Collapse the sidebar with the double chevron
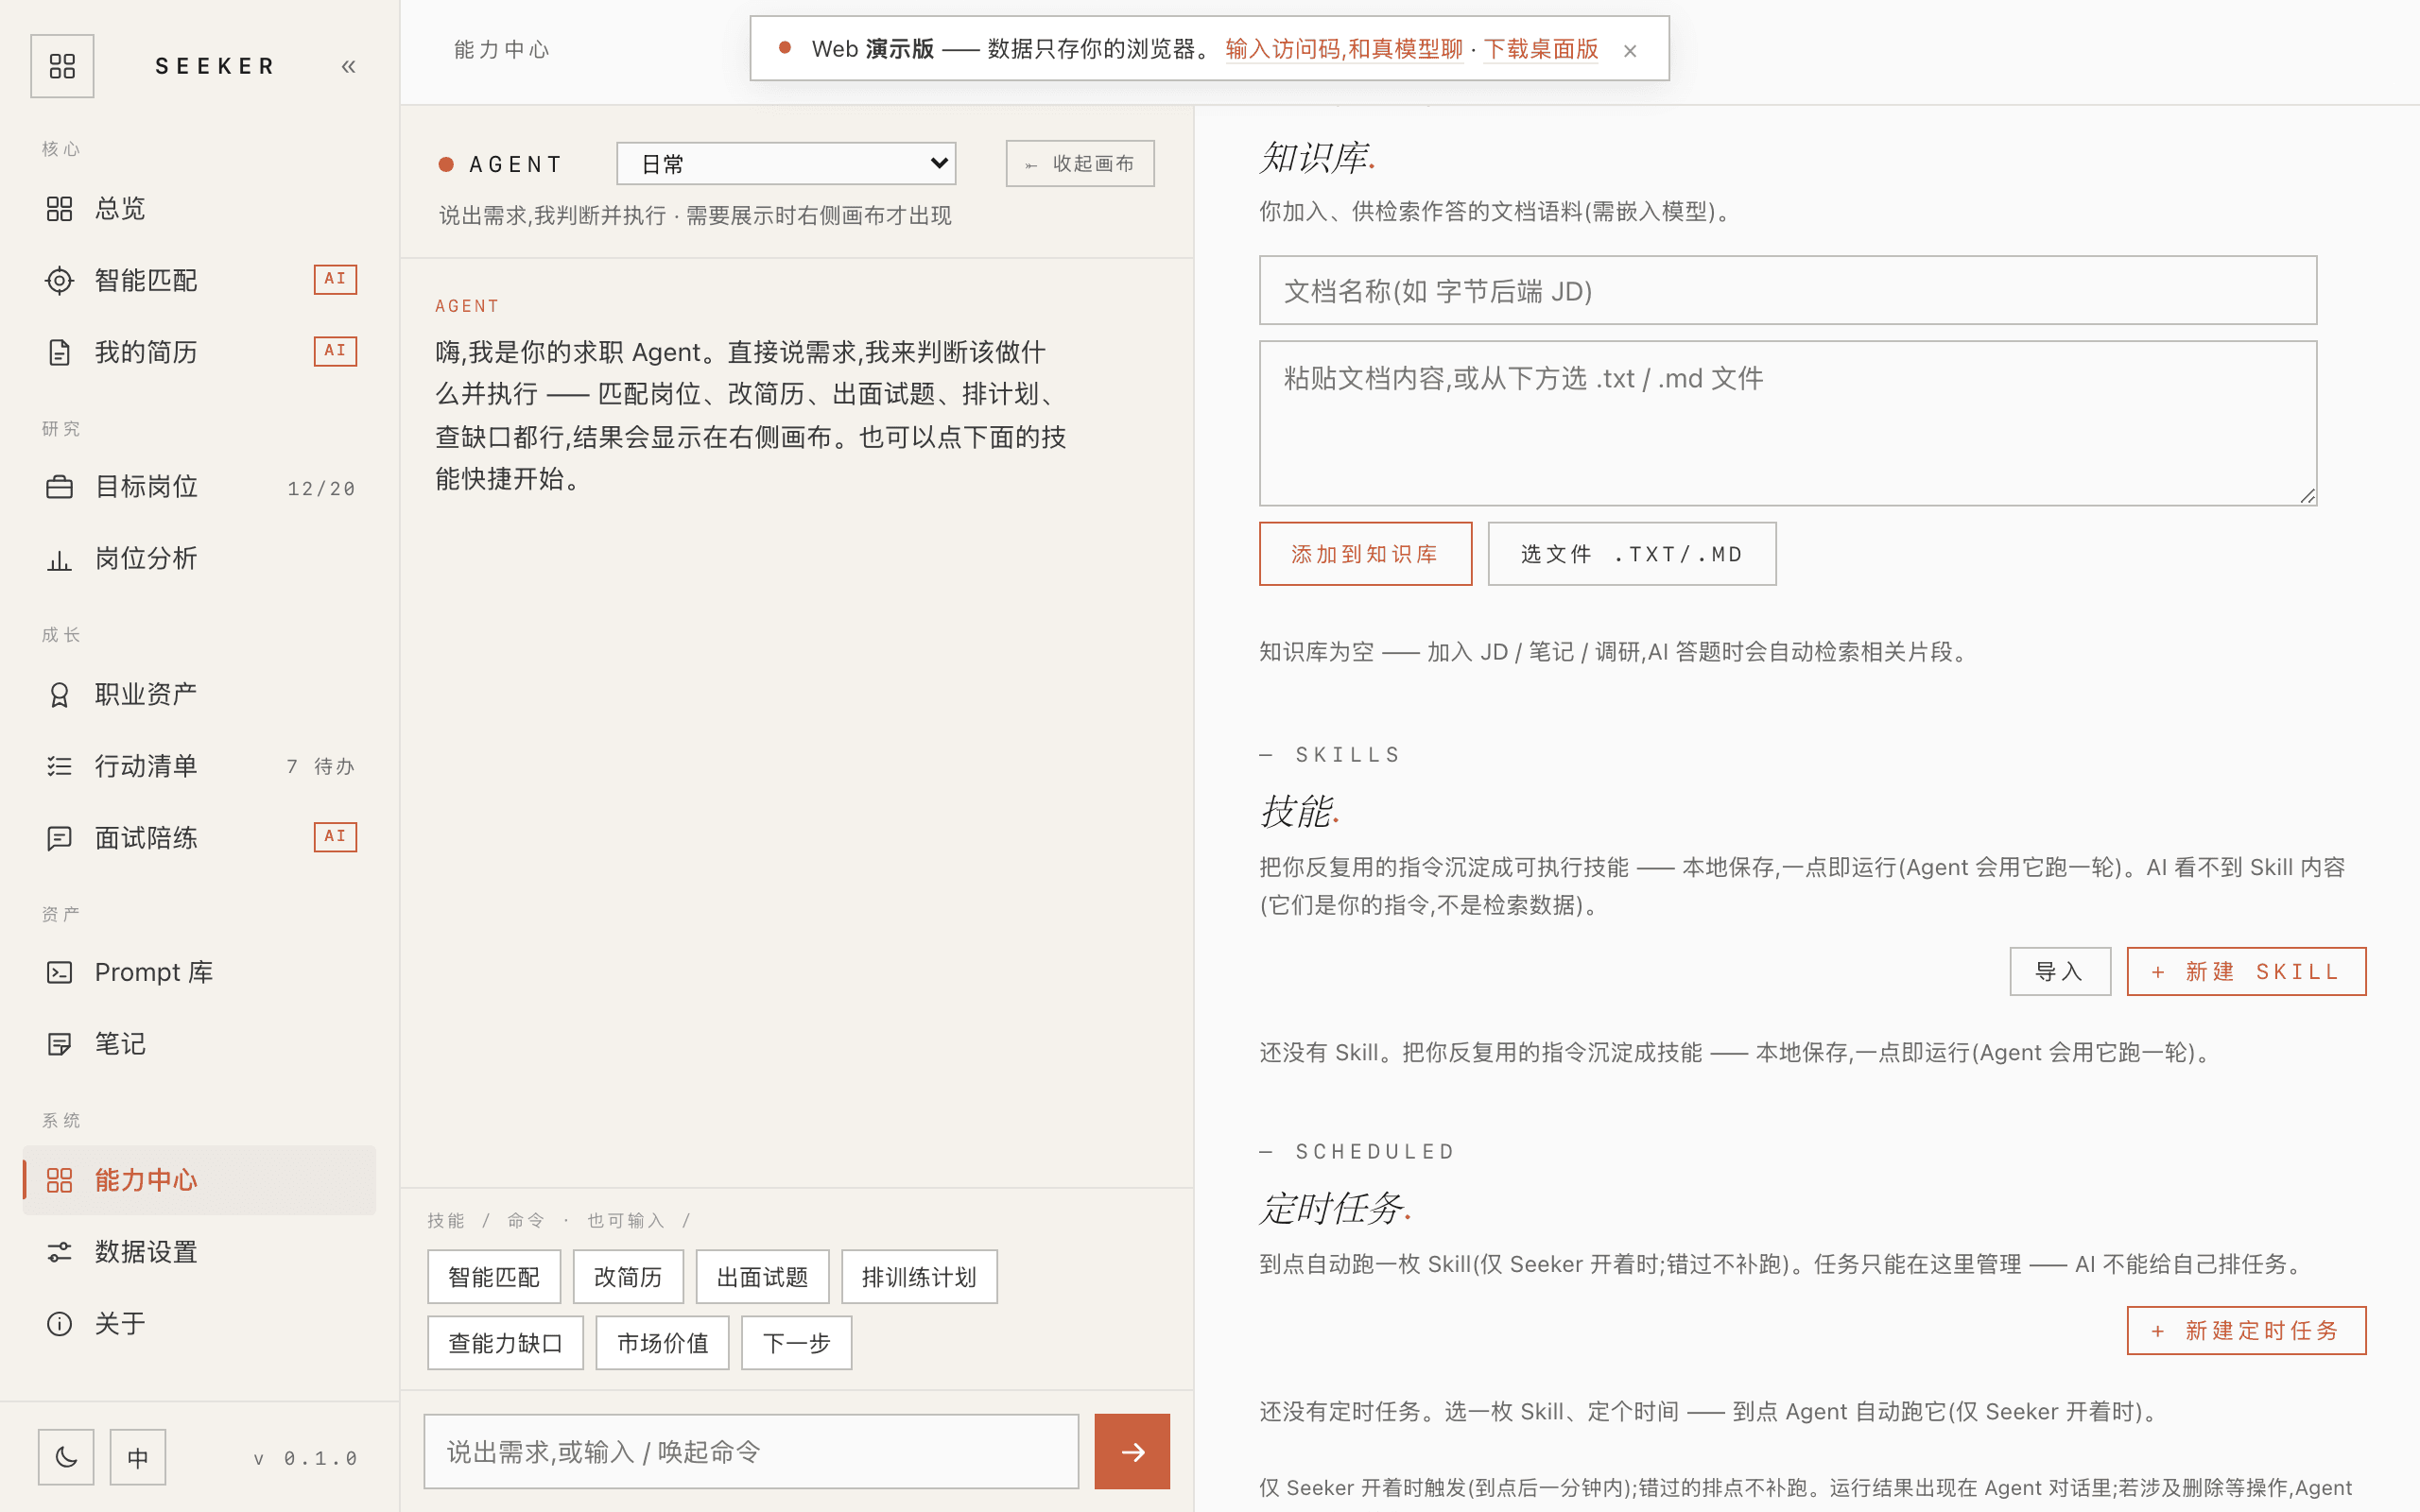The height and width of the screenshot is (1512, 2420). coord(348,67)
